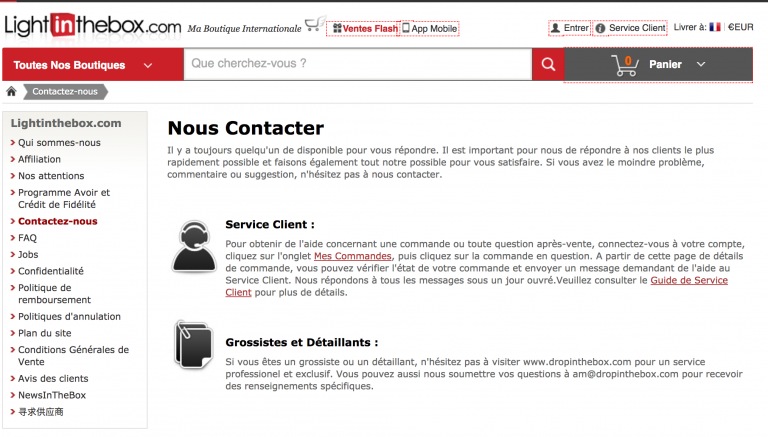Viewport: 768px width, 437px height.
Task: Open the Affiliation sidebar item
Action: click(39, 159)
